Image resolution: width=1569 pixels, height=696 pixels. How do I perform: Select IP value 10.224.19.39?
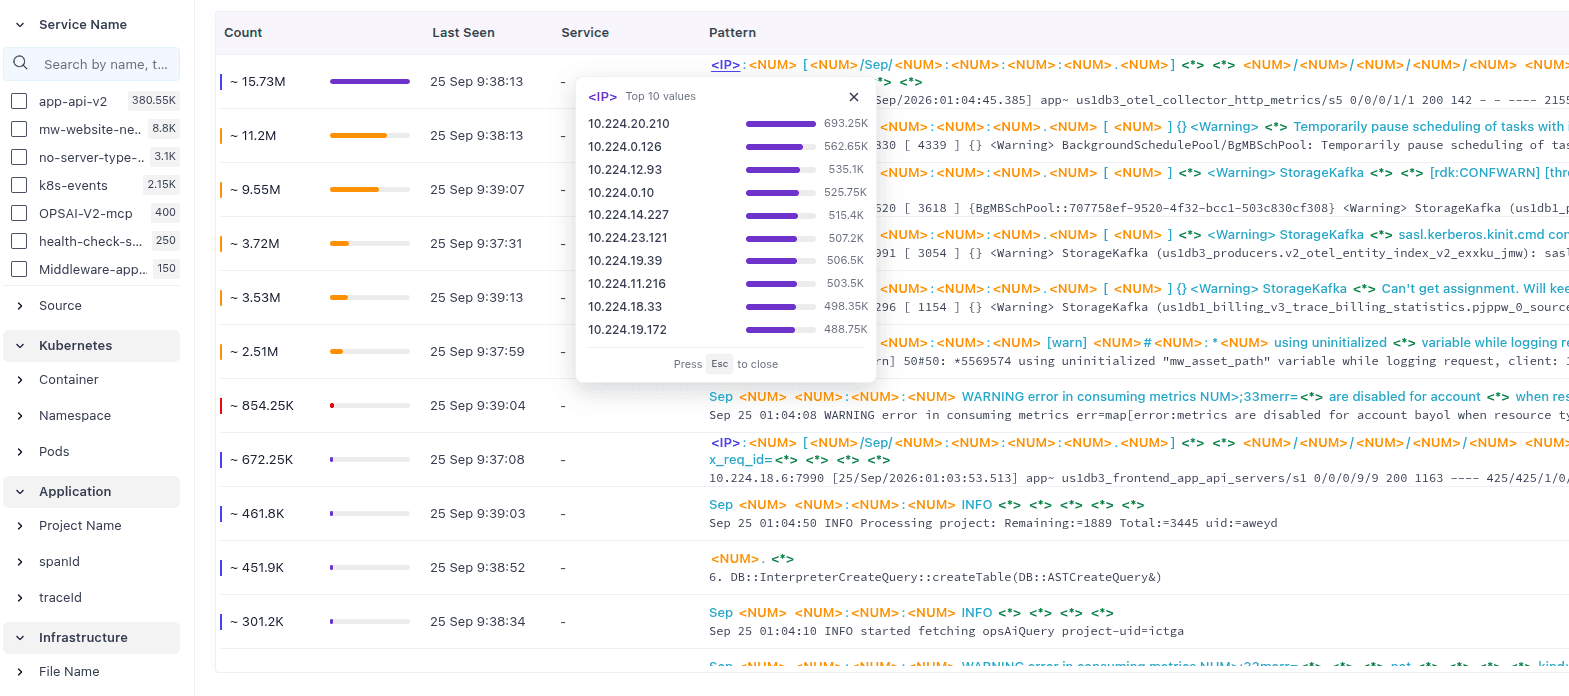click(625, 261)
